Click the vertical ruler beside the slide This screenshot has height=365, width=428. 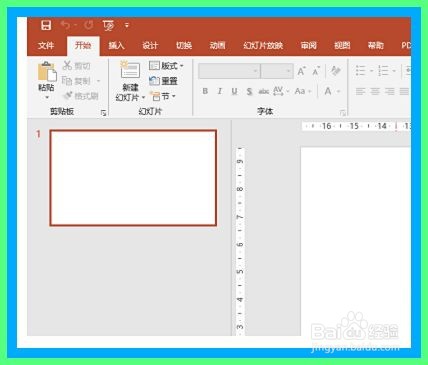(x=240, y=242)
